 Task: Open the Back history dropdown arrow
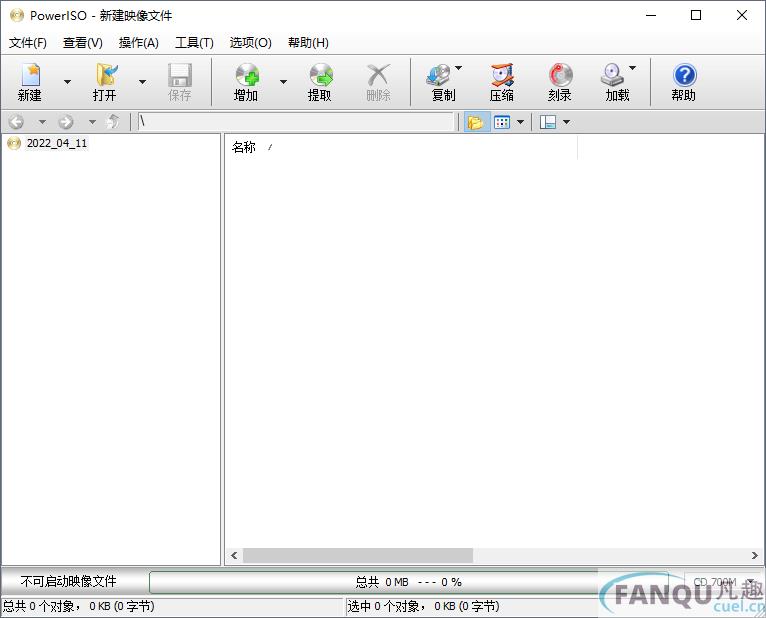click(43, 122)
